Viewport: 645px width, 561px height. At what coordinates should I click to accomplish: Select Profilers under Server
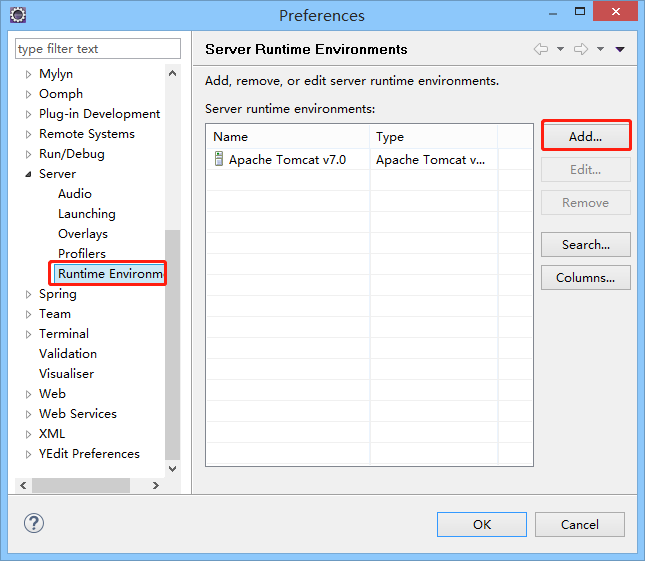[82, 254]
